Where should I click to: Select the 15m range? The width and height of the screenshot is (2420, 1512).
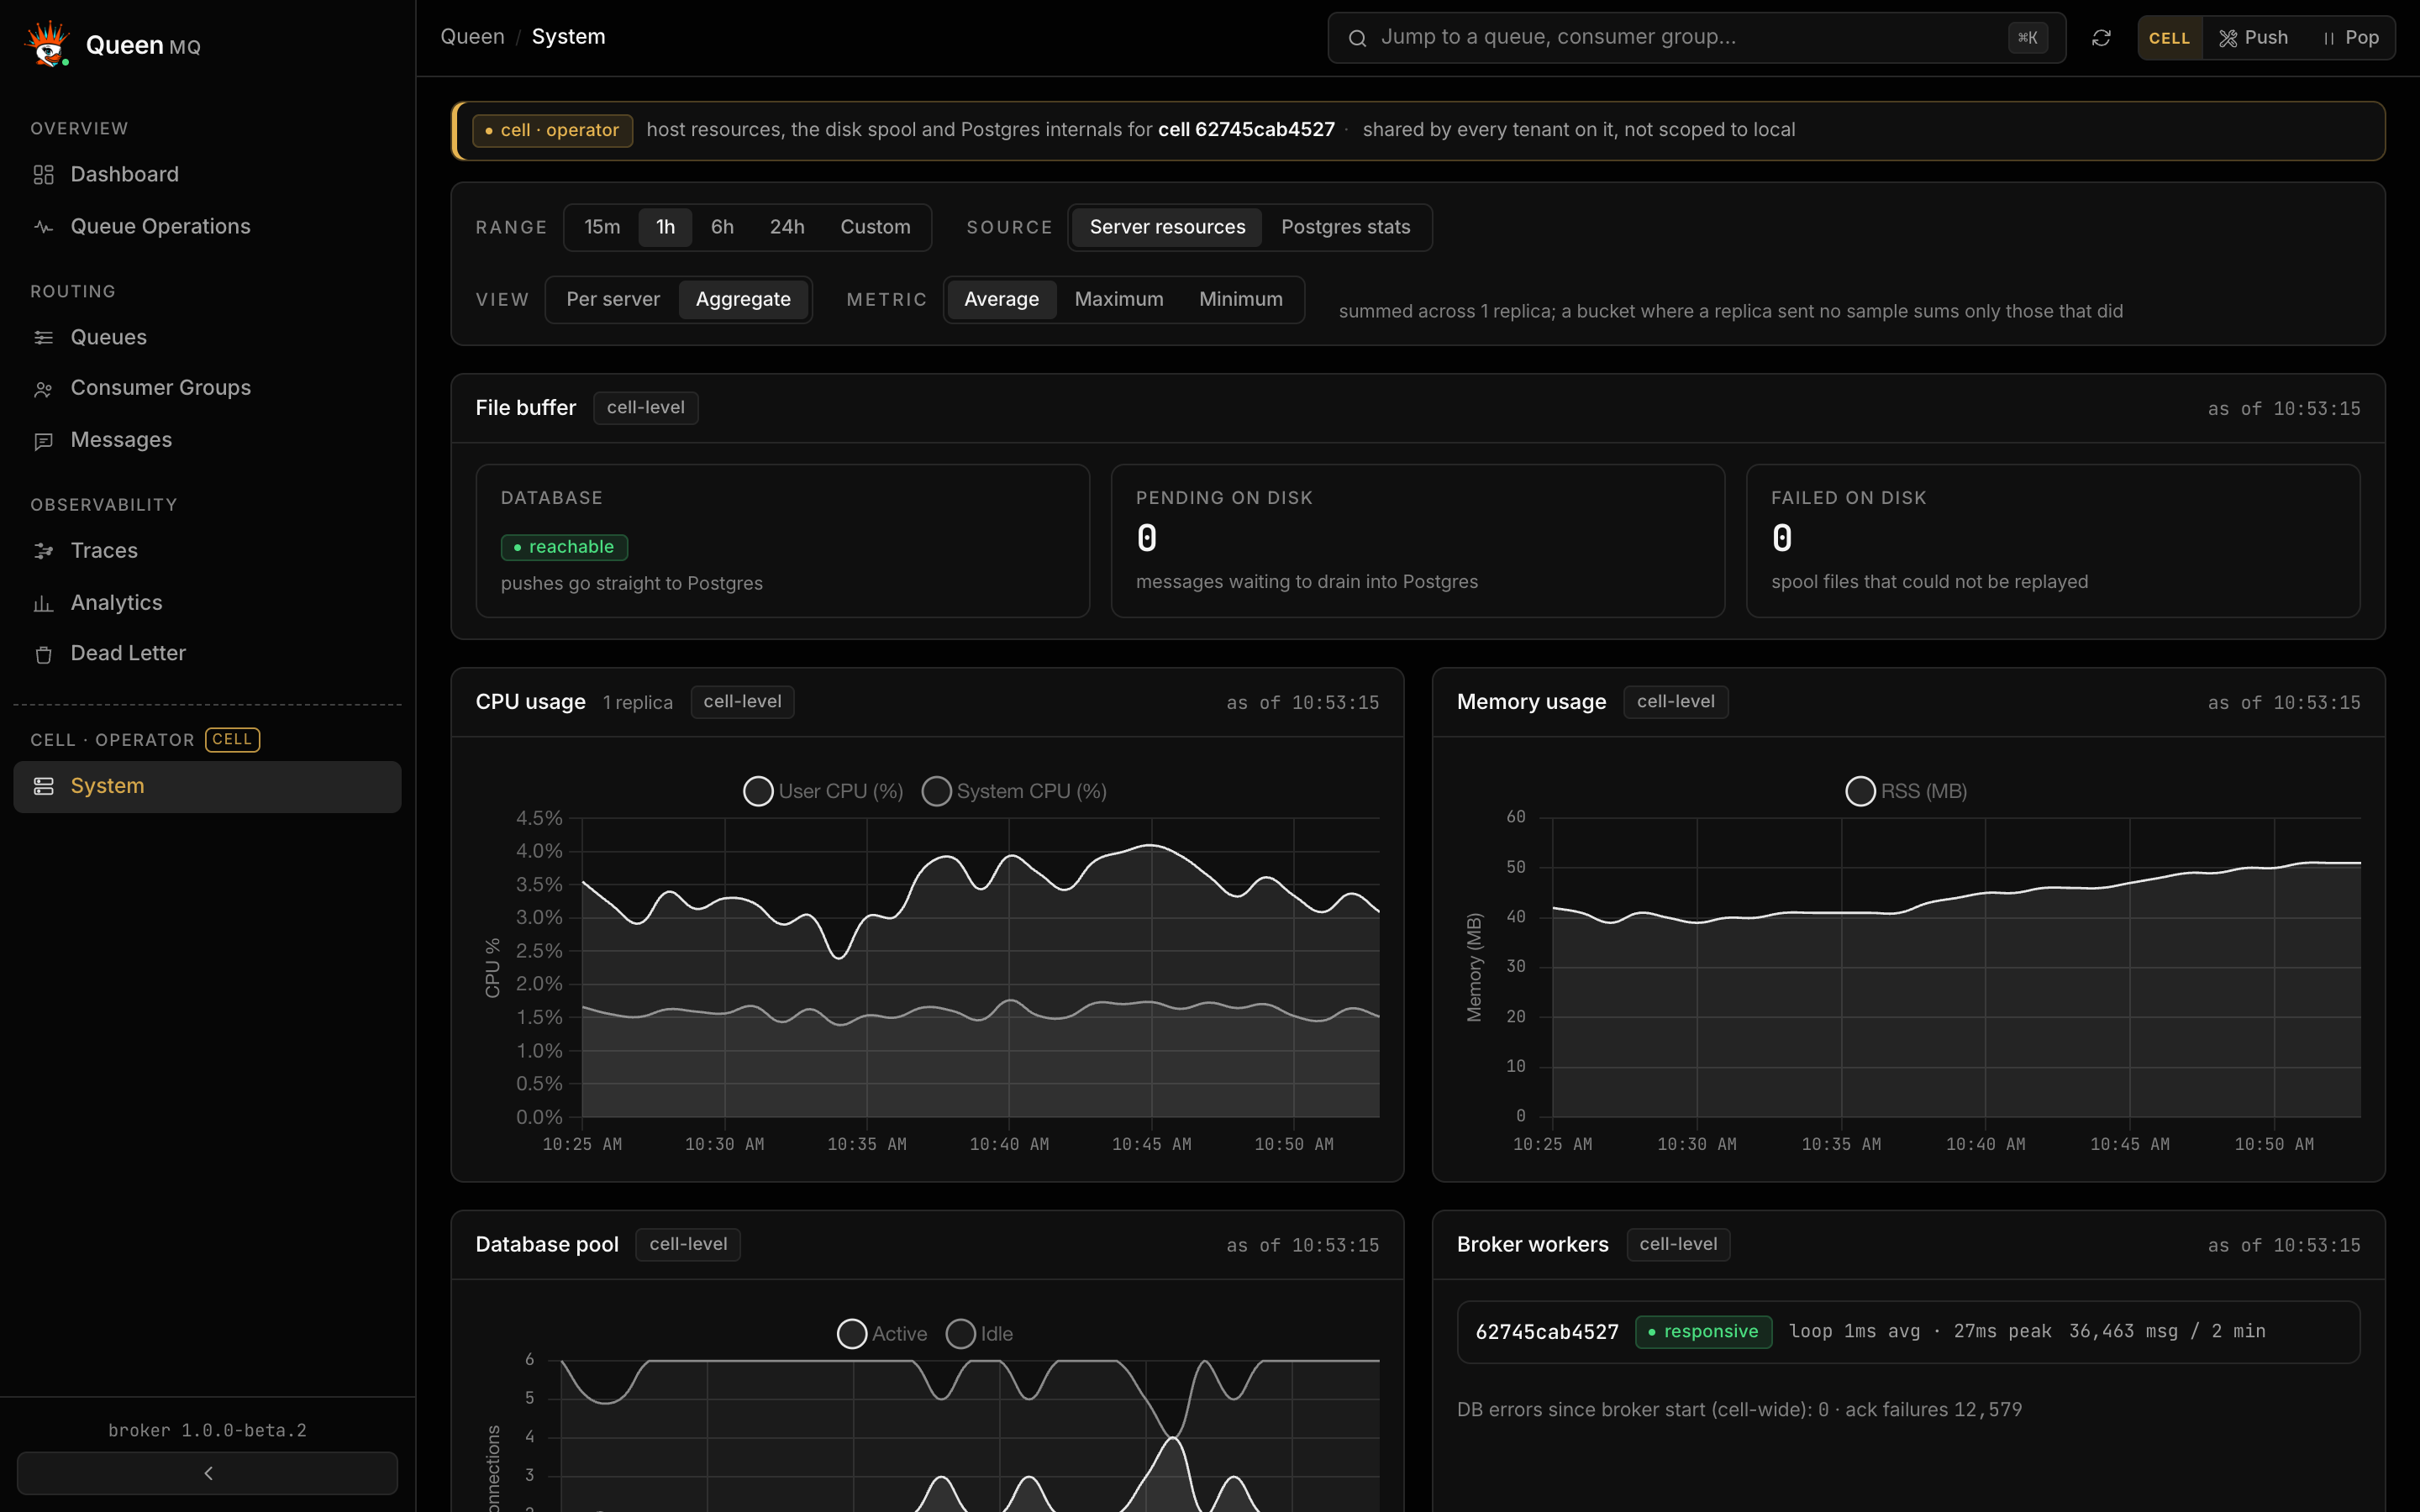602,227
